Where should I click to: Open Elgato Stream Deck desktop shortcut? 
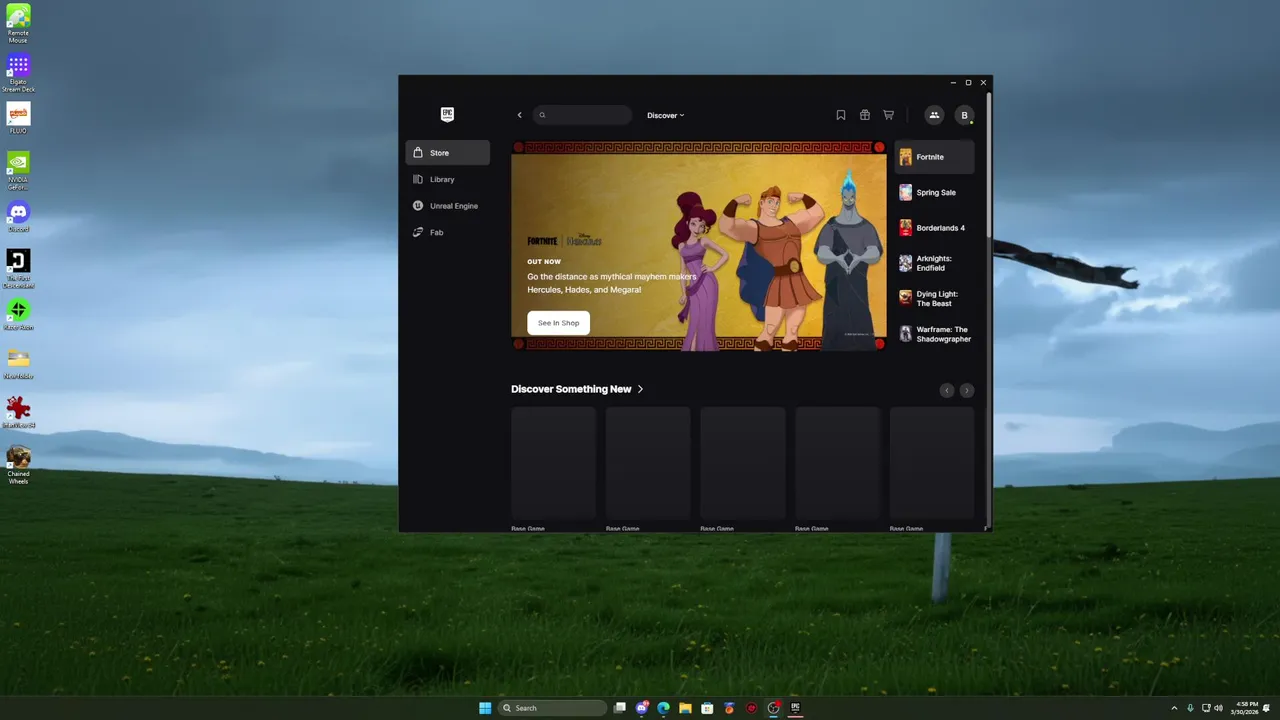[x=18, y=73]
